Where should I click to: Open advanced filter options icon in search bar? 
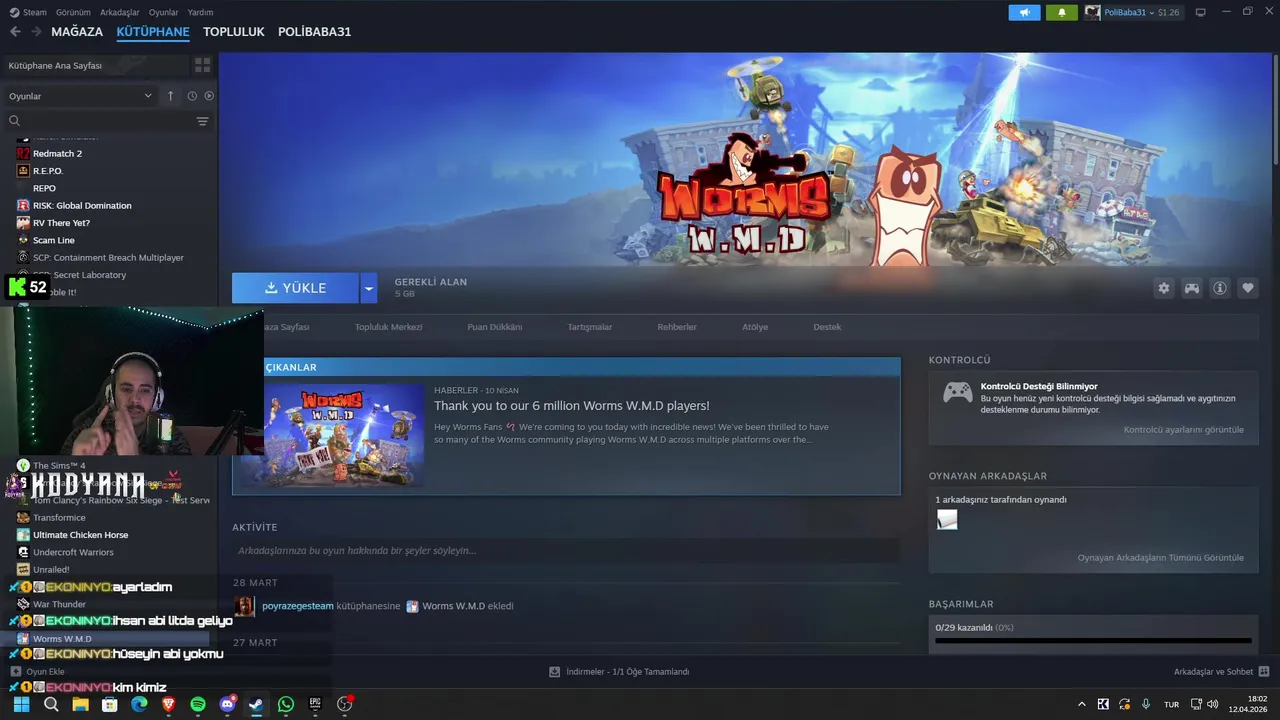click(x=202, y=121)
